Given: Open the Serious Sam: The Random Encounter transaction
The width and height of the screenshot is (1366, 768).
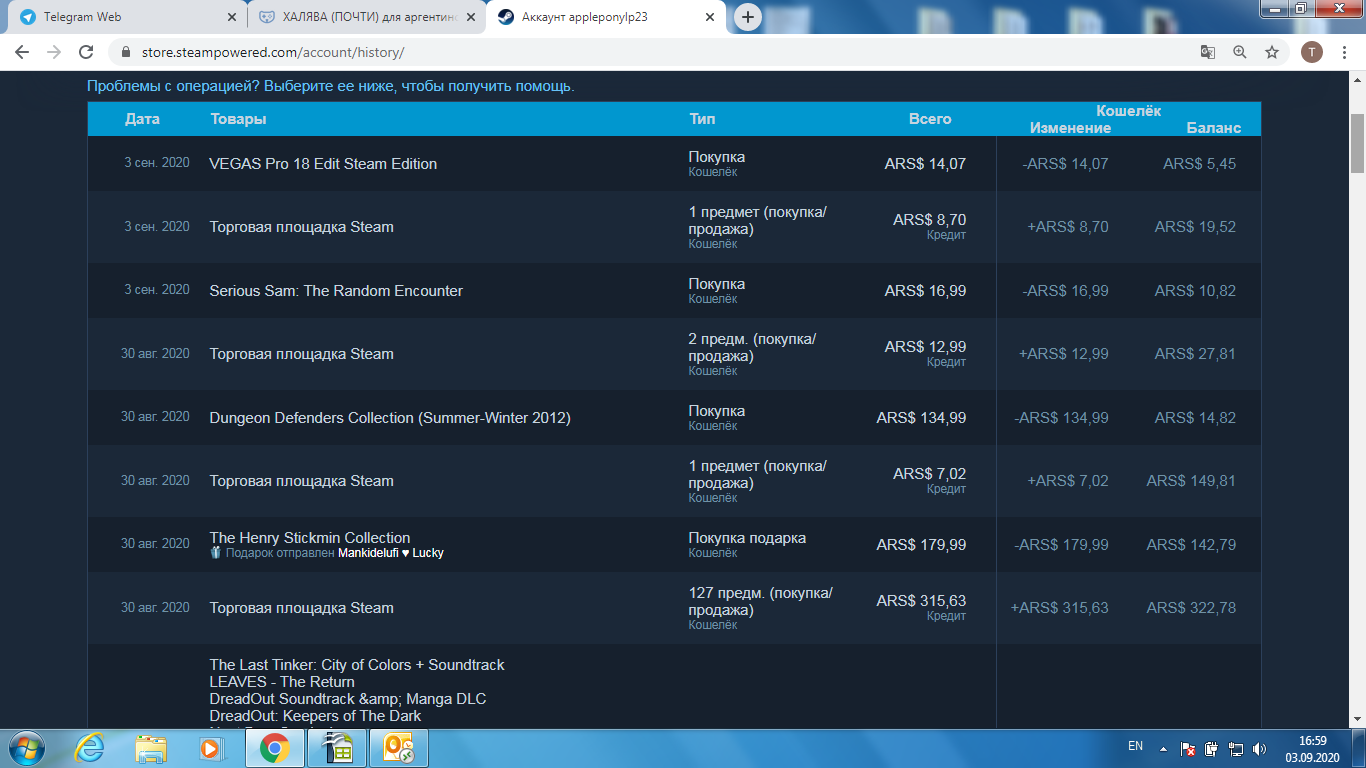Looking at the screenshot, I should (x=674, y=291).
